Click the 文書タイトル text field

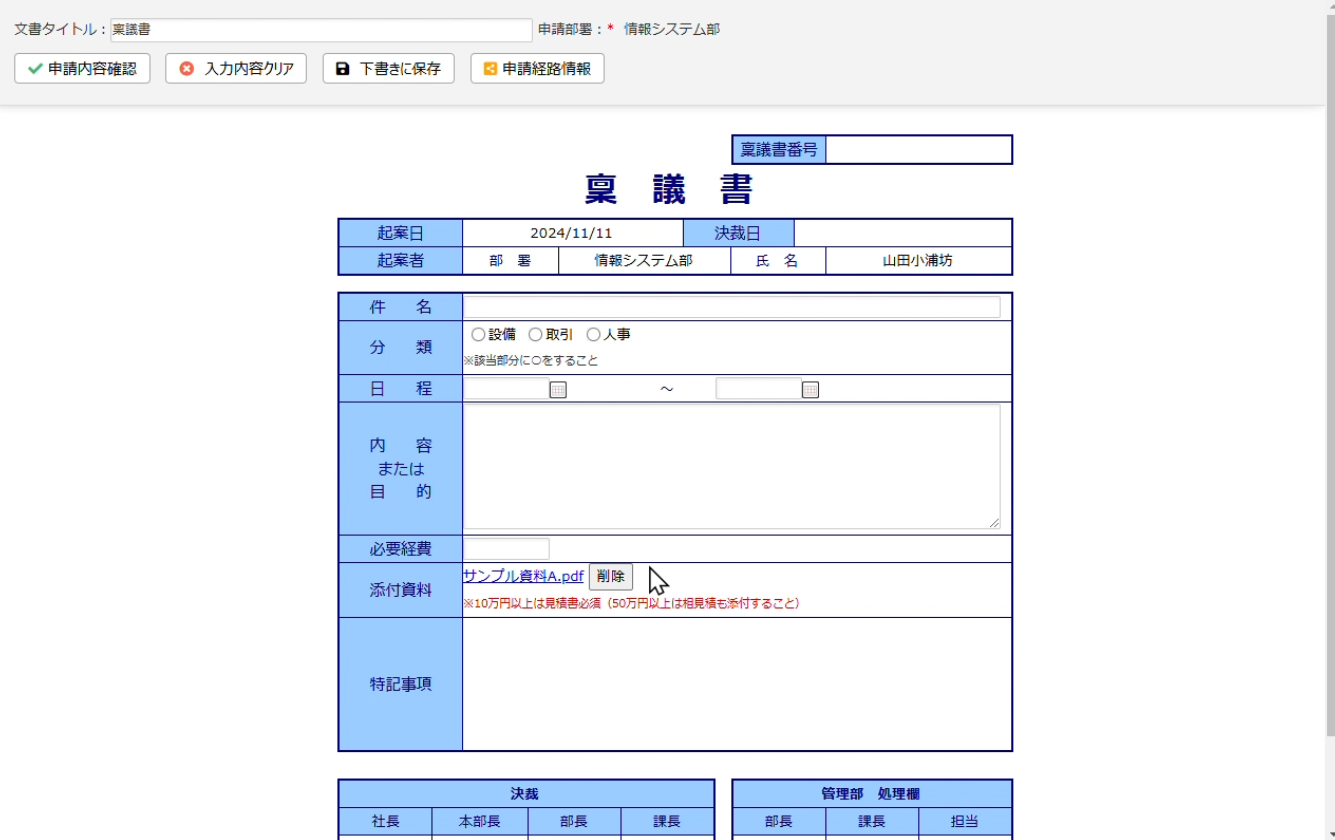pos(320,30)
